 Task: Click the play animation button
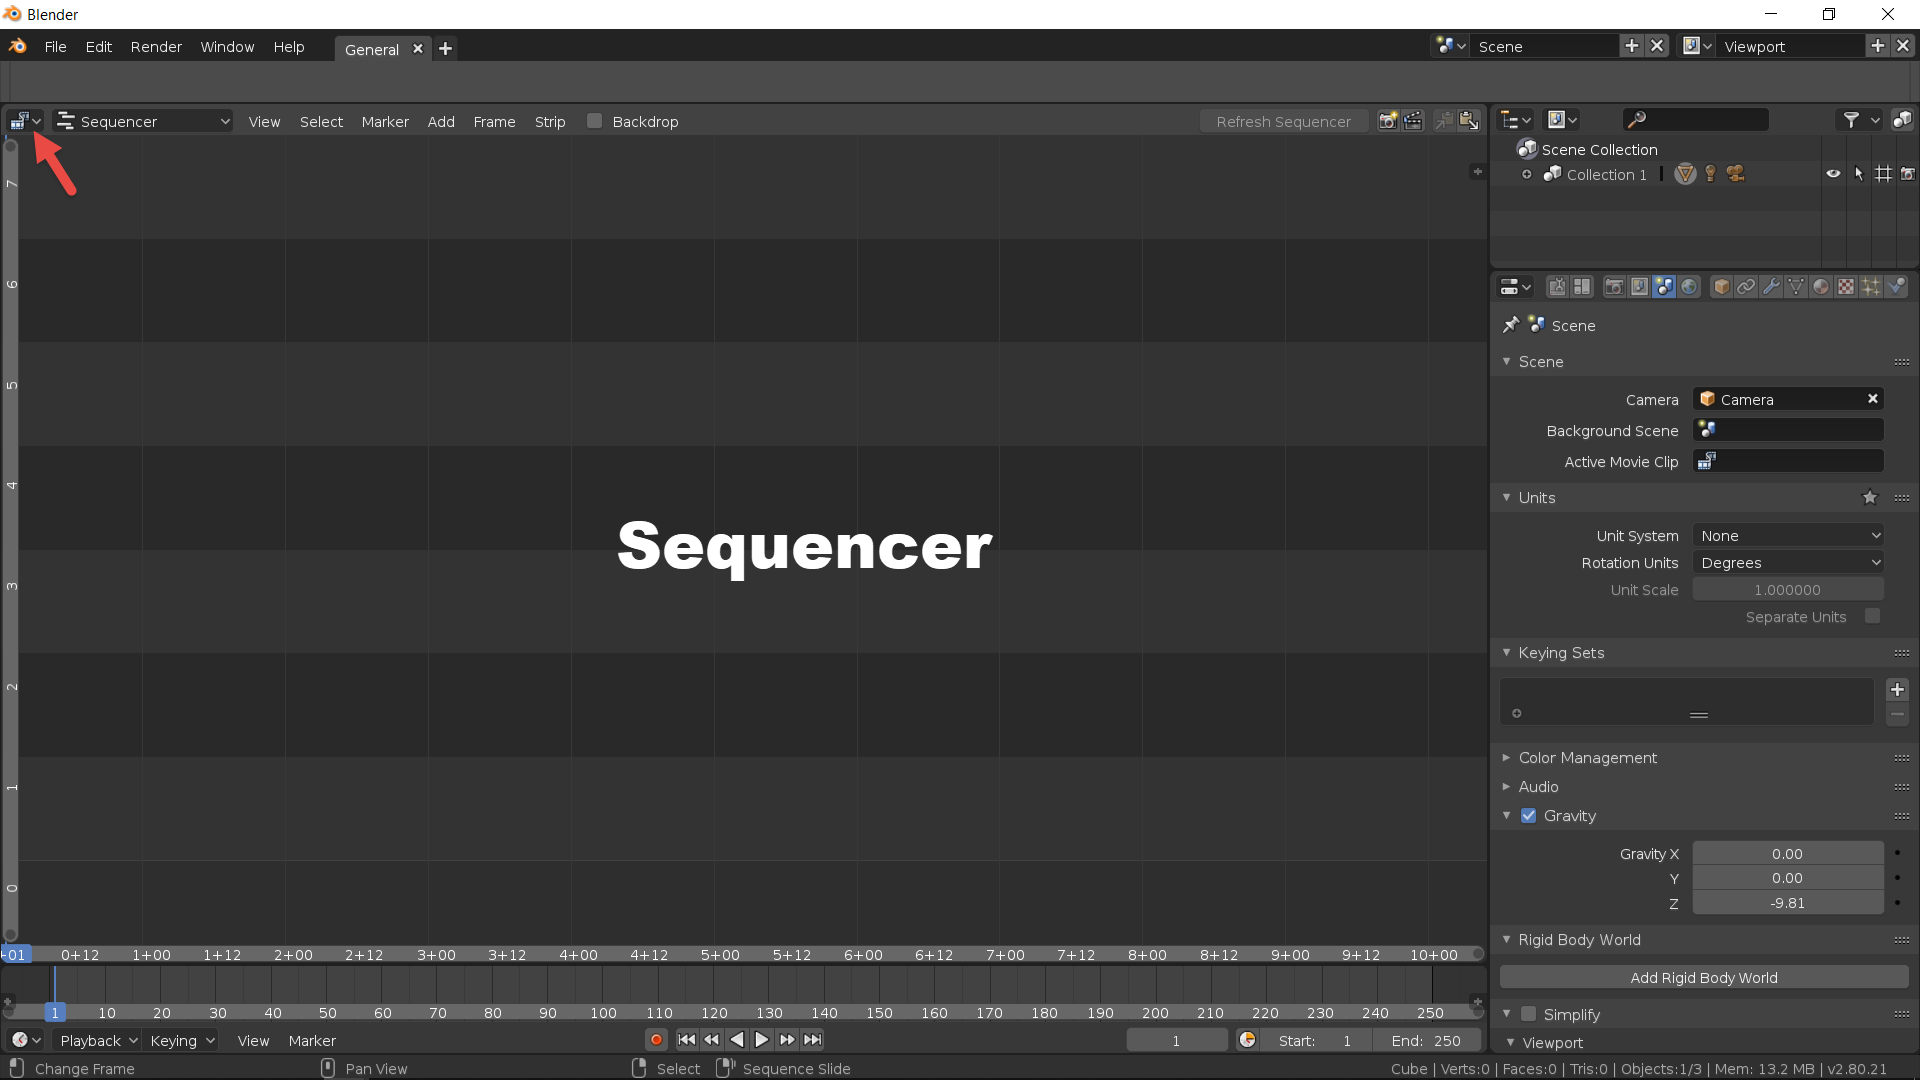tap(762, 1040)
